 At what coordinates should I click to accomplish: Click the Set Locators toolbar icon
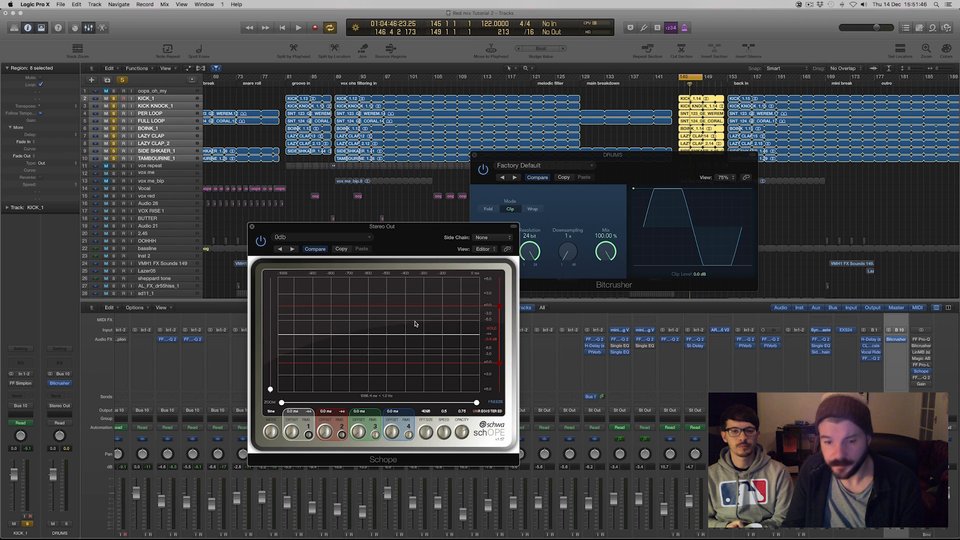point(900,50)
